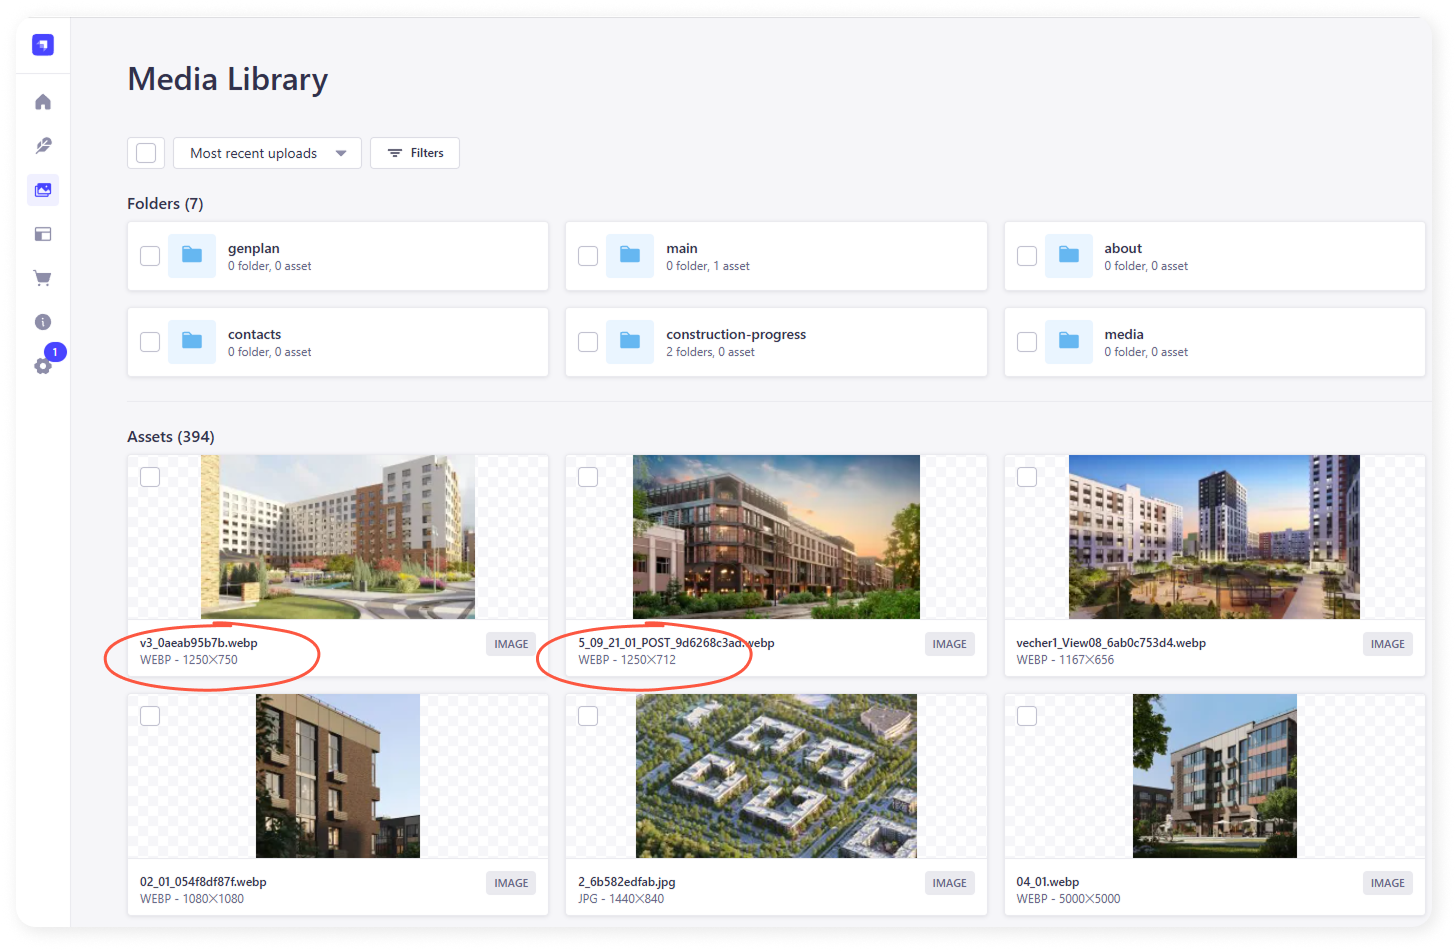
Task: Check the construction-progress folder checkbox
Action: click(x=588, y=342)
